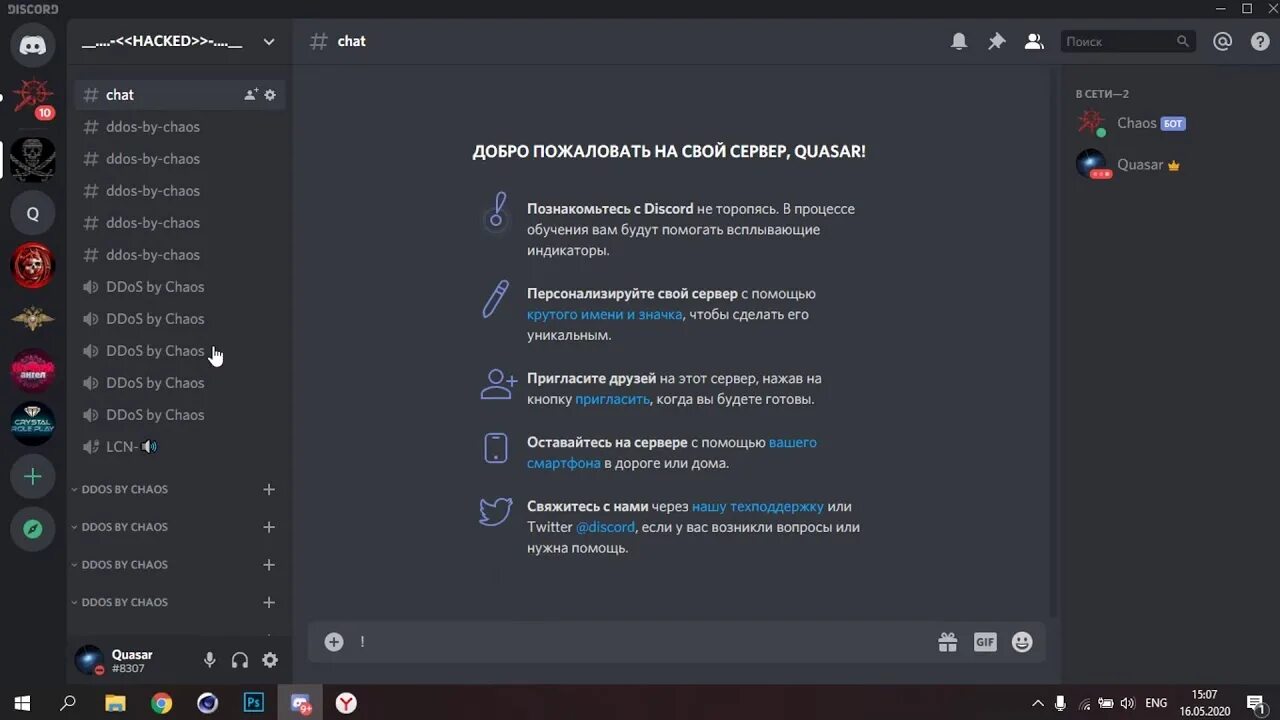This screenshot has width=1280, height=720.
Task: Open the red flaming skull server
Action: coord(33,266)
